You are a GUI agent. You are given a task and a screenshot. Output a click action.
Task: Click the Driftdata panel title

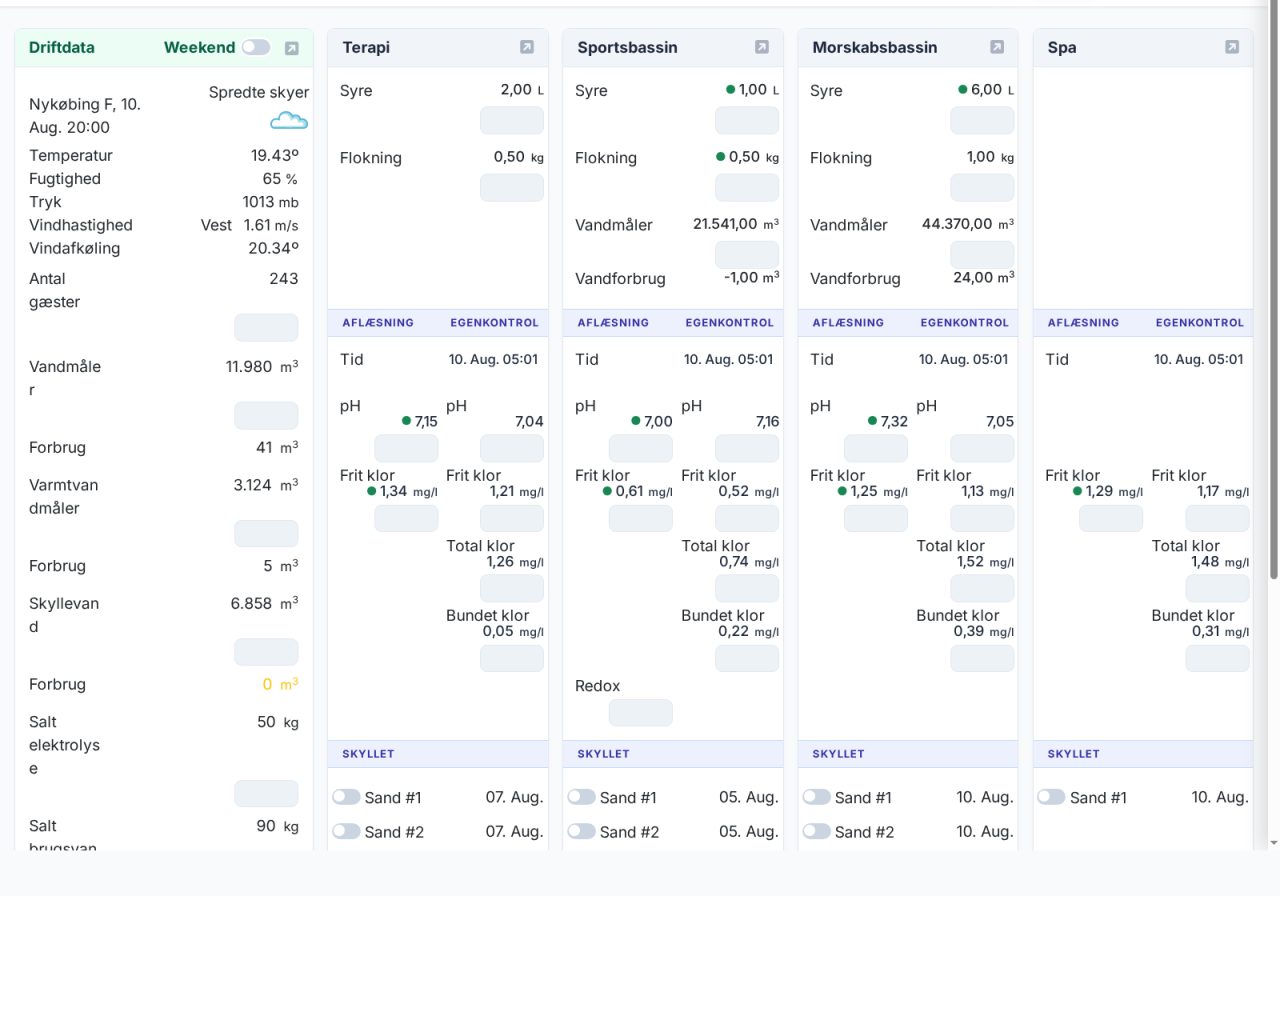click(x=62, y=47)
